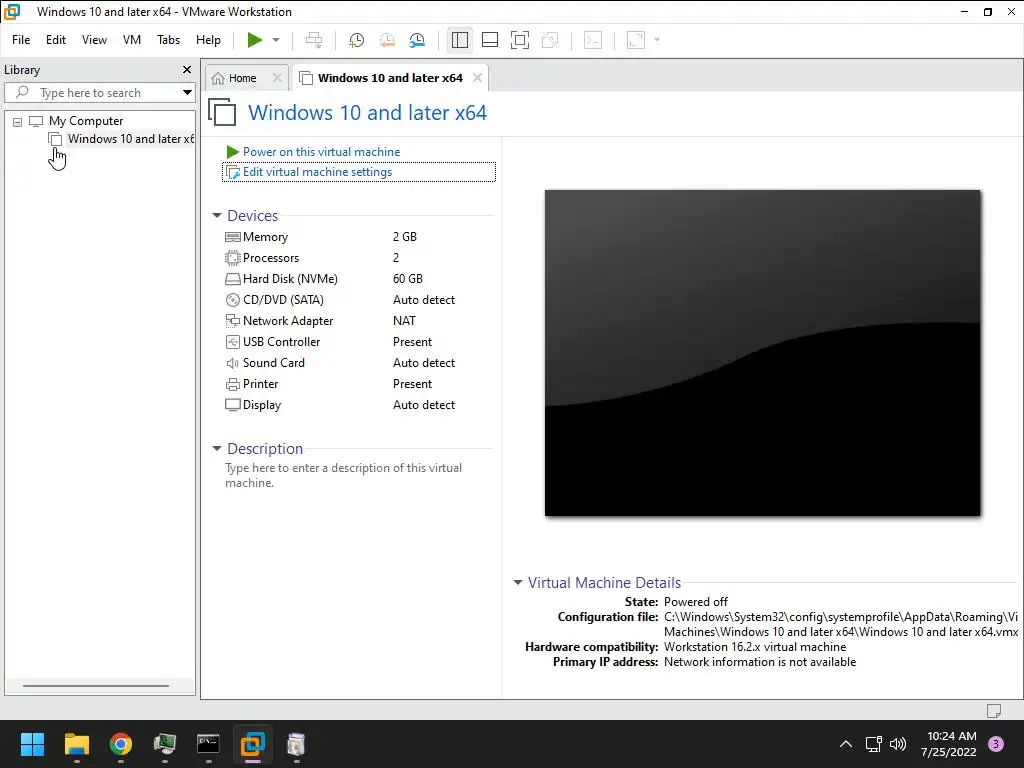
Task: Click the library horizontal scrollbar
Action: click(x=96, y=686)
